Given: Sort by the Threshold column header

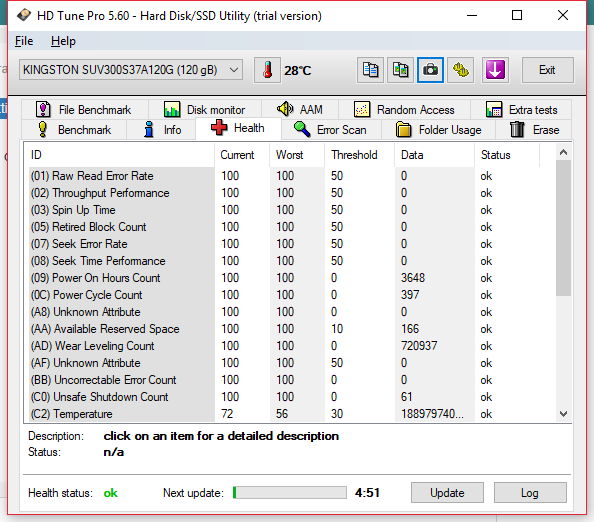Looking at the screenshot, I should pyautogui.click(x=354, y=155).
